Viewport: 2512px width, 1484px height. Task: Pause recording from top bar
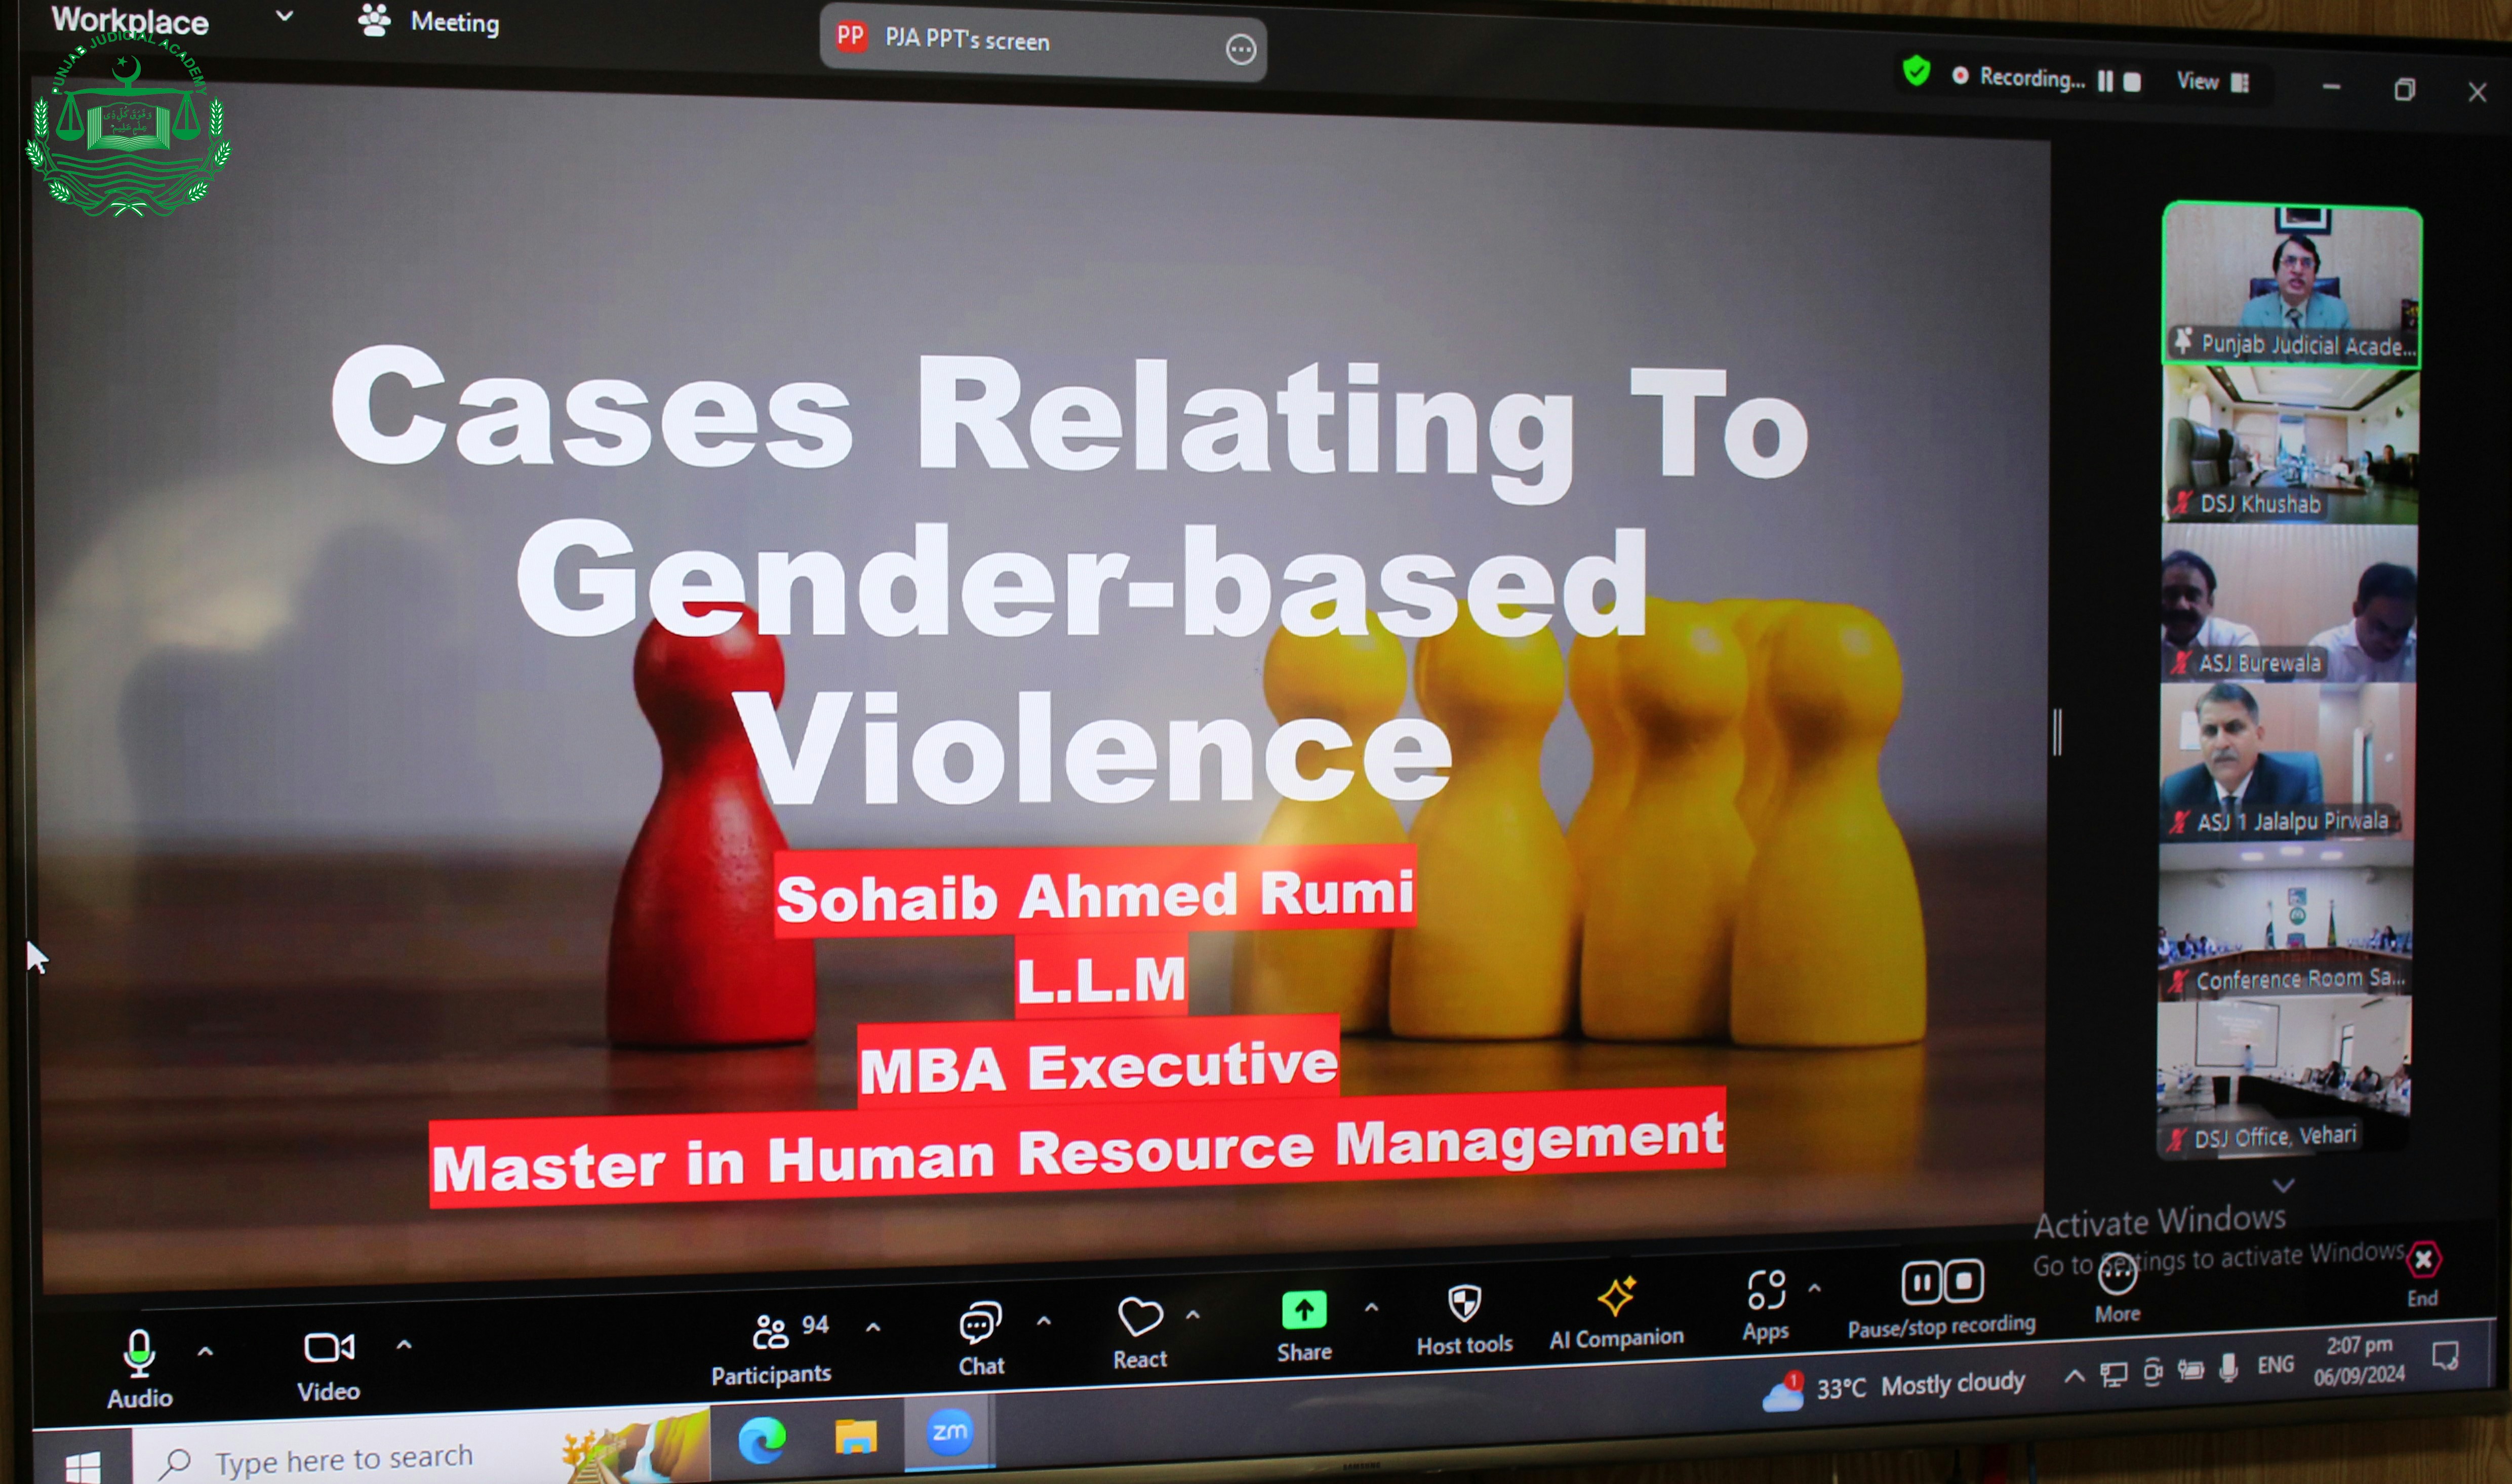(2105, 81)
